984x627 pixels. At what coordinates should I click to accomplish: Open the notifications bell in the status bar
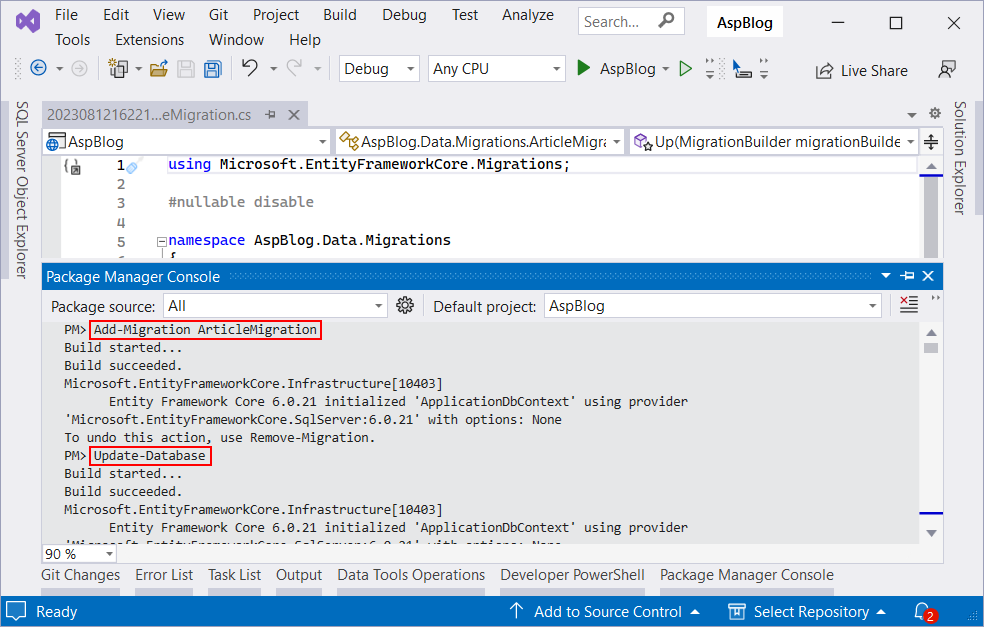921,611
